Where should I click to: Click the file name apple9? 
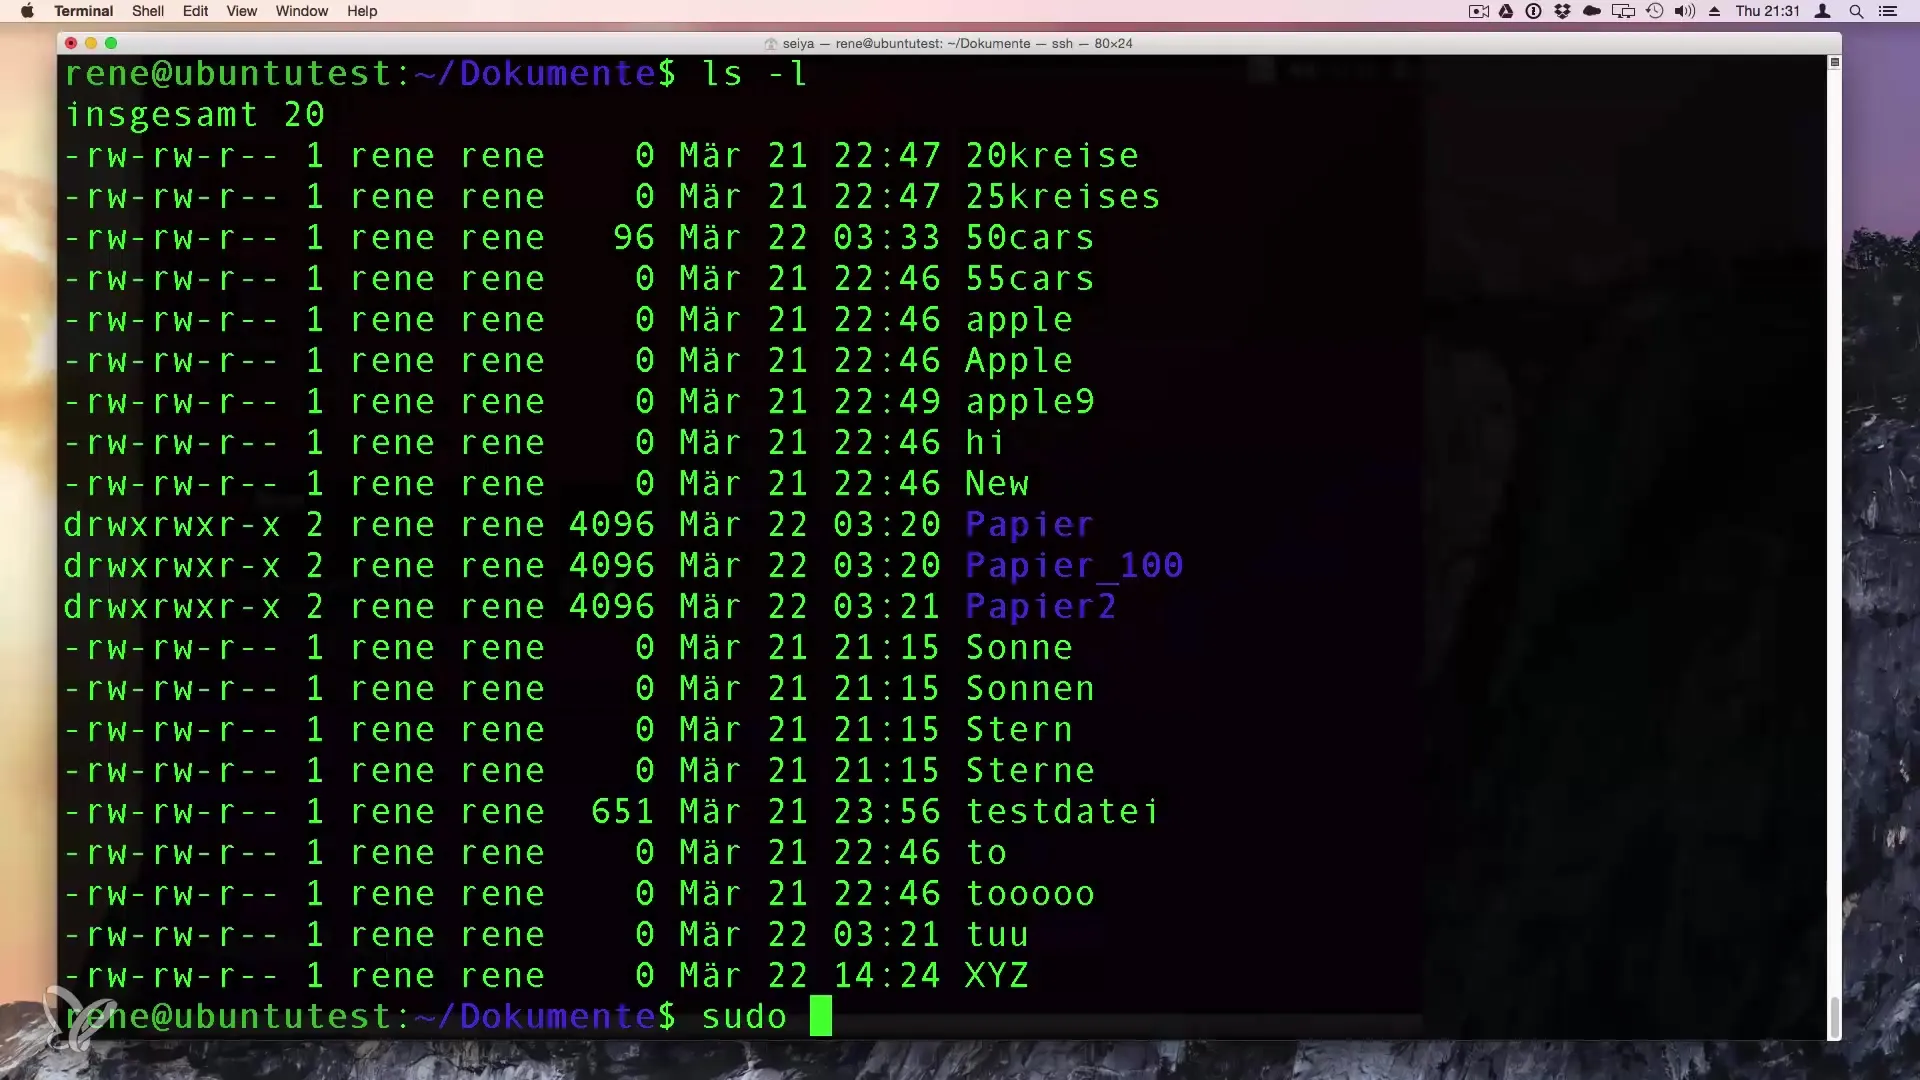tap(1030, 402)
